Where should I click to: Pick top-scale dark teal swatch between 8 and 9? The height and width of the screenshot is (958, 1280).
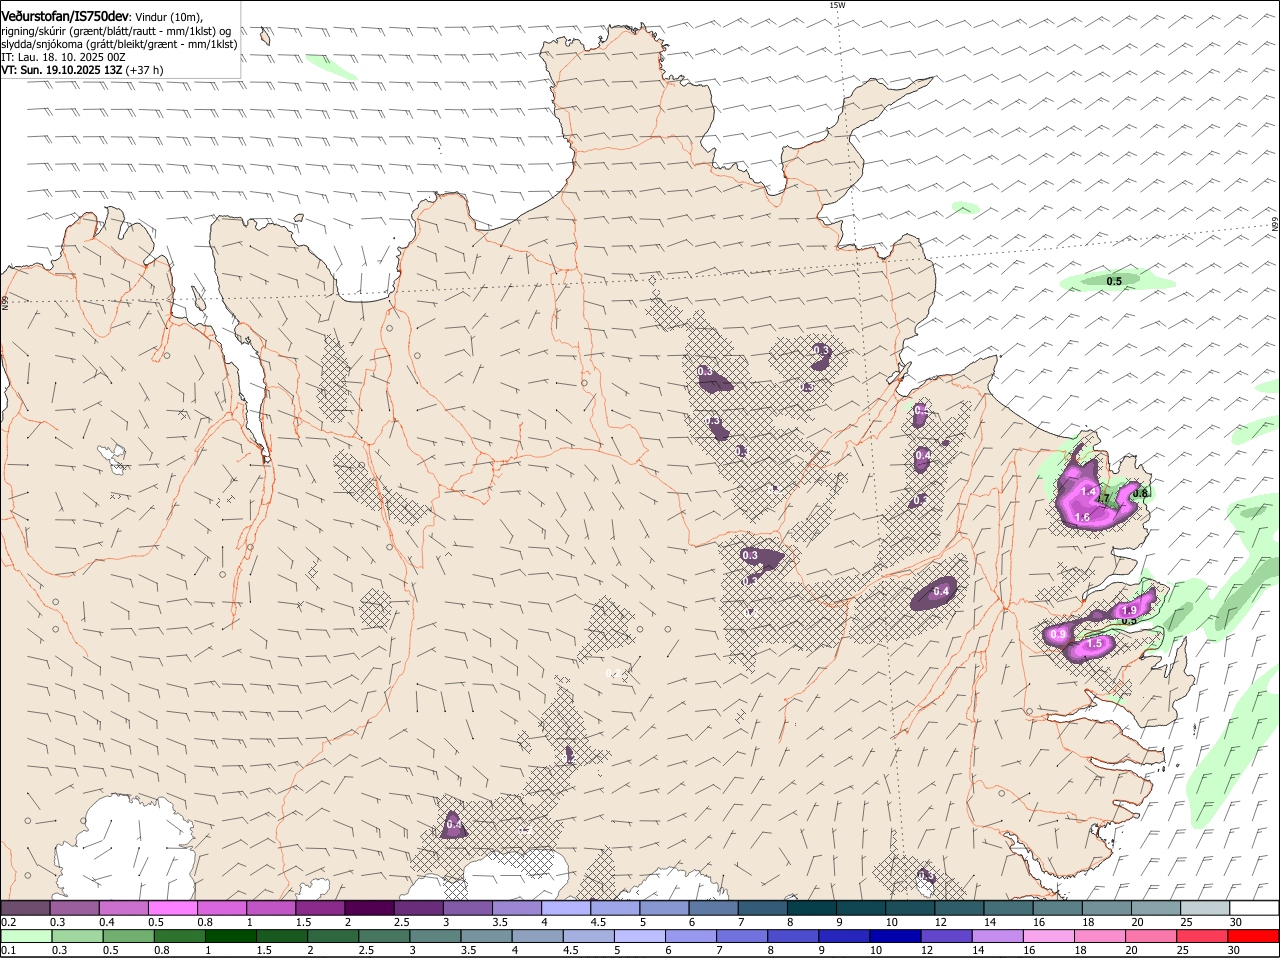tap(813, 907)
